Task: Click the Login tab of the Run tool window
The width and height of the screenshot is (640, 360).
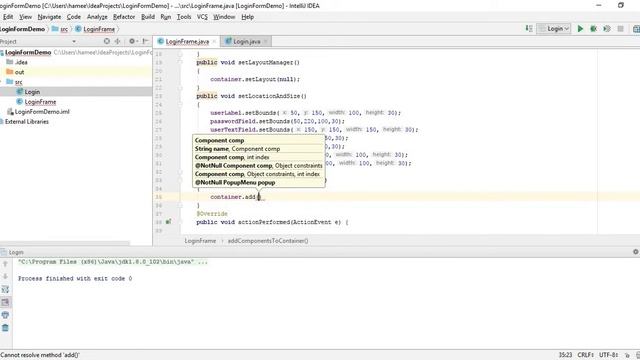Action: click(12, 252)
